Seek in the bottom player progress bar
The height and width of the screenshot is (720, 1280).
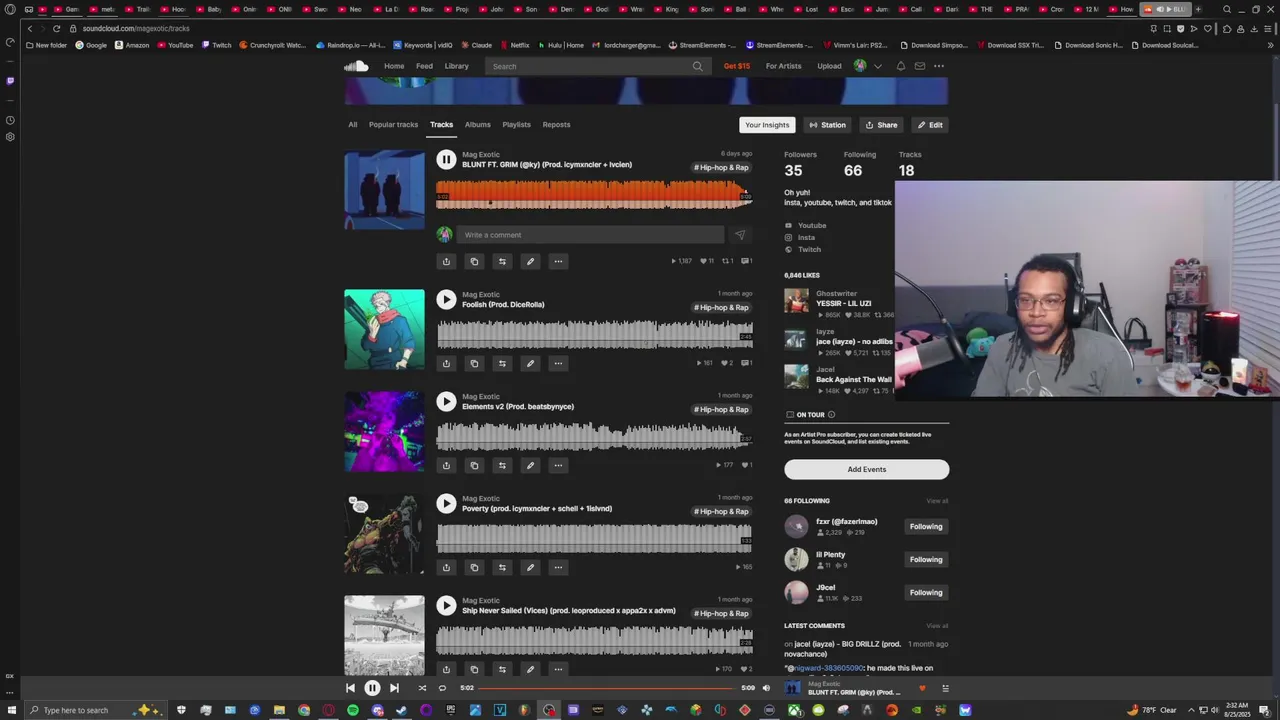tap(607, 688)
